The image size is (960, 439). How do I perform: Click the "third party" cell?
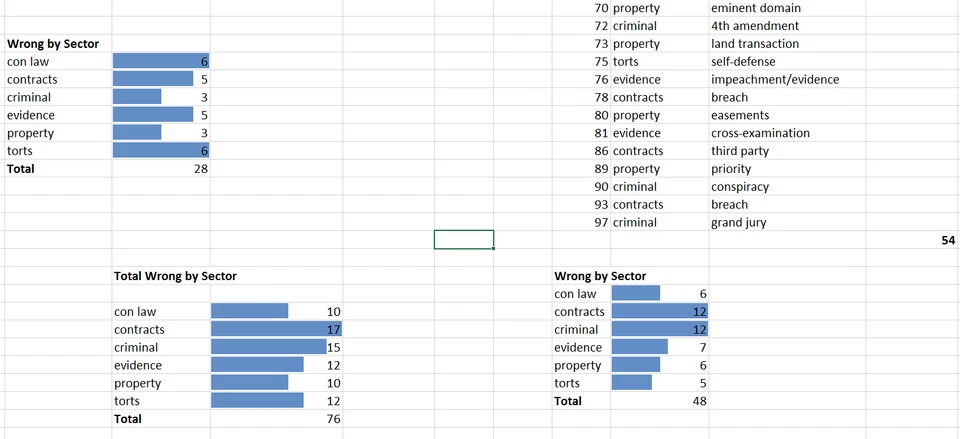pyautogui.click(x=739, y=151)
